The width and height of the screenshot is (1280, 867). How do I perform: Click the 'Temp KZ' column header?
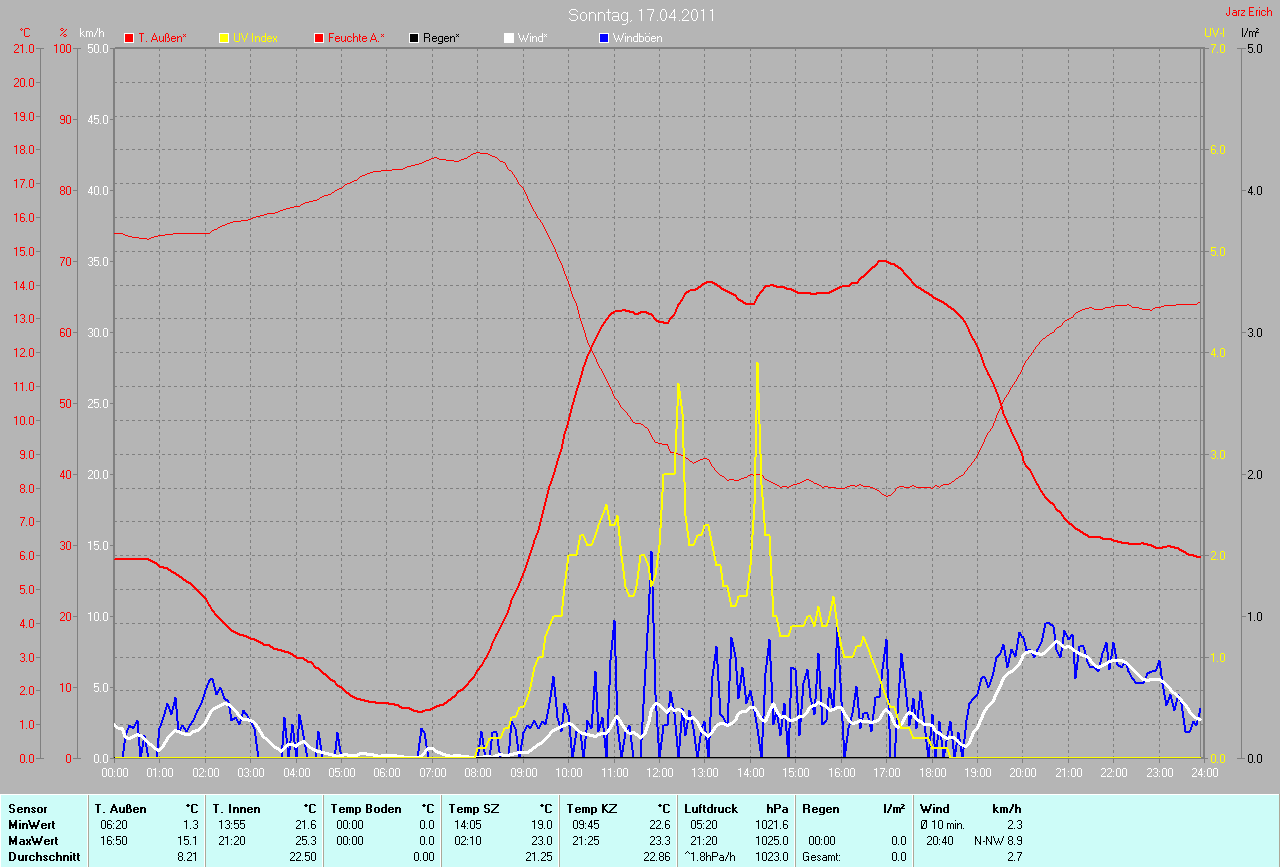click(x=591, y=809)
